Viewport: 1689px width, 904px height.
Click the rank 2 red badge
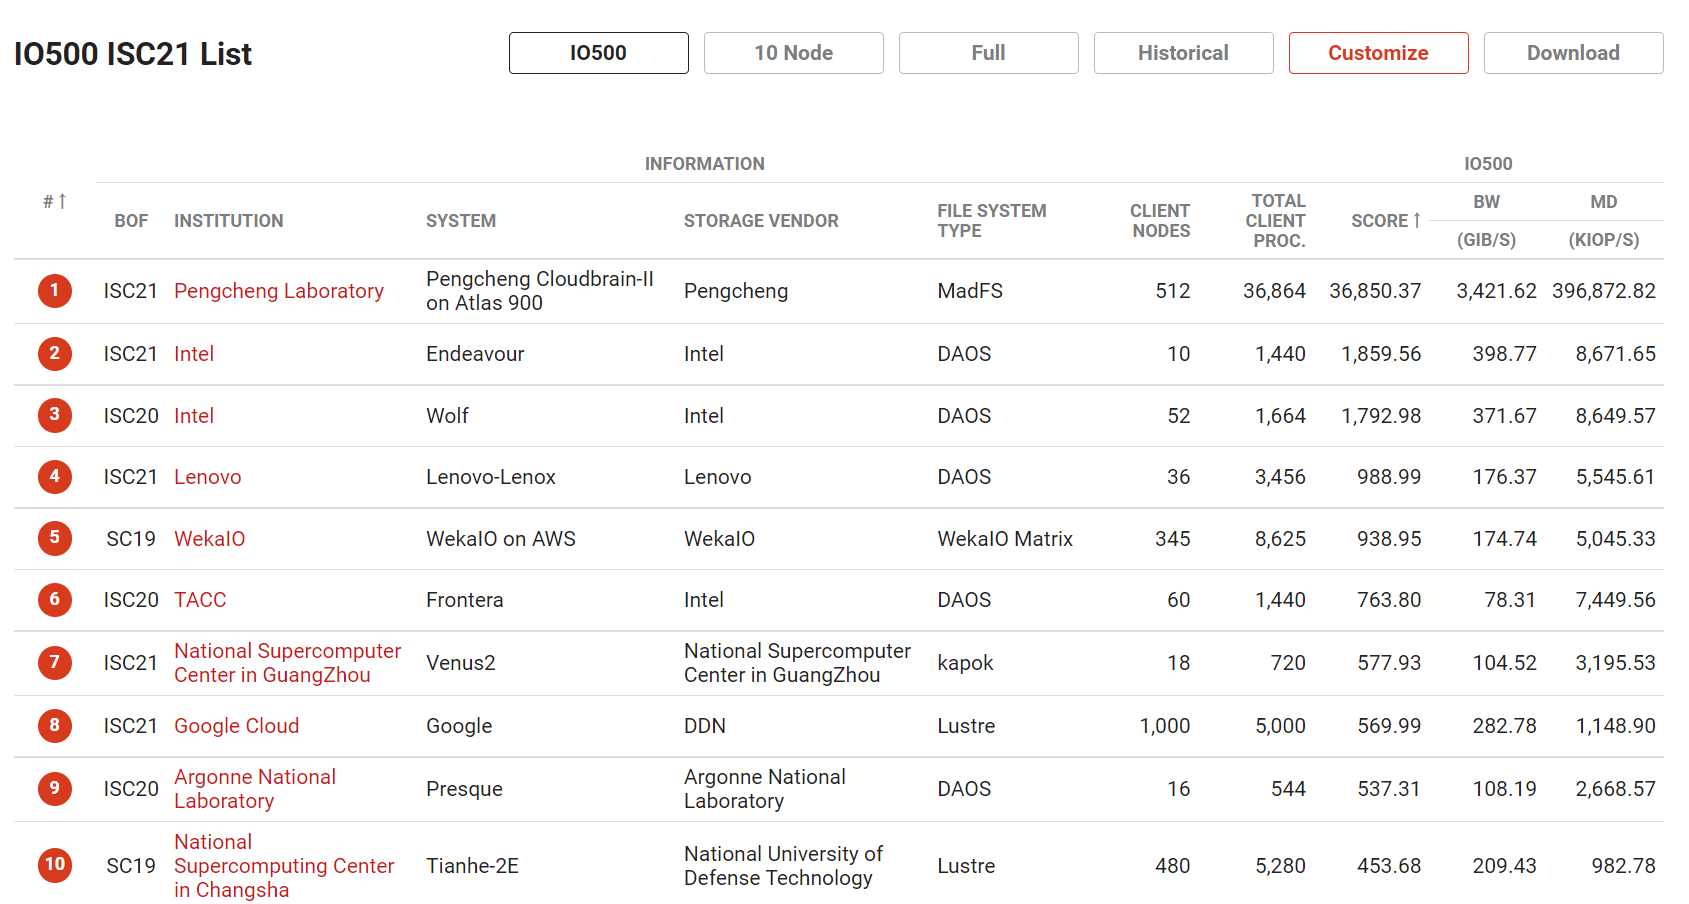point(55,353)
